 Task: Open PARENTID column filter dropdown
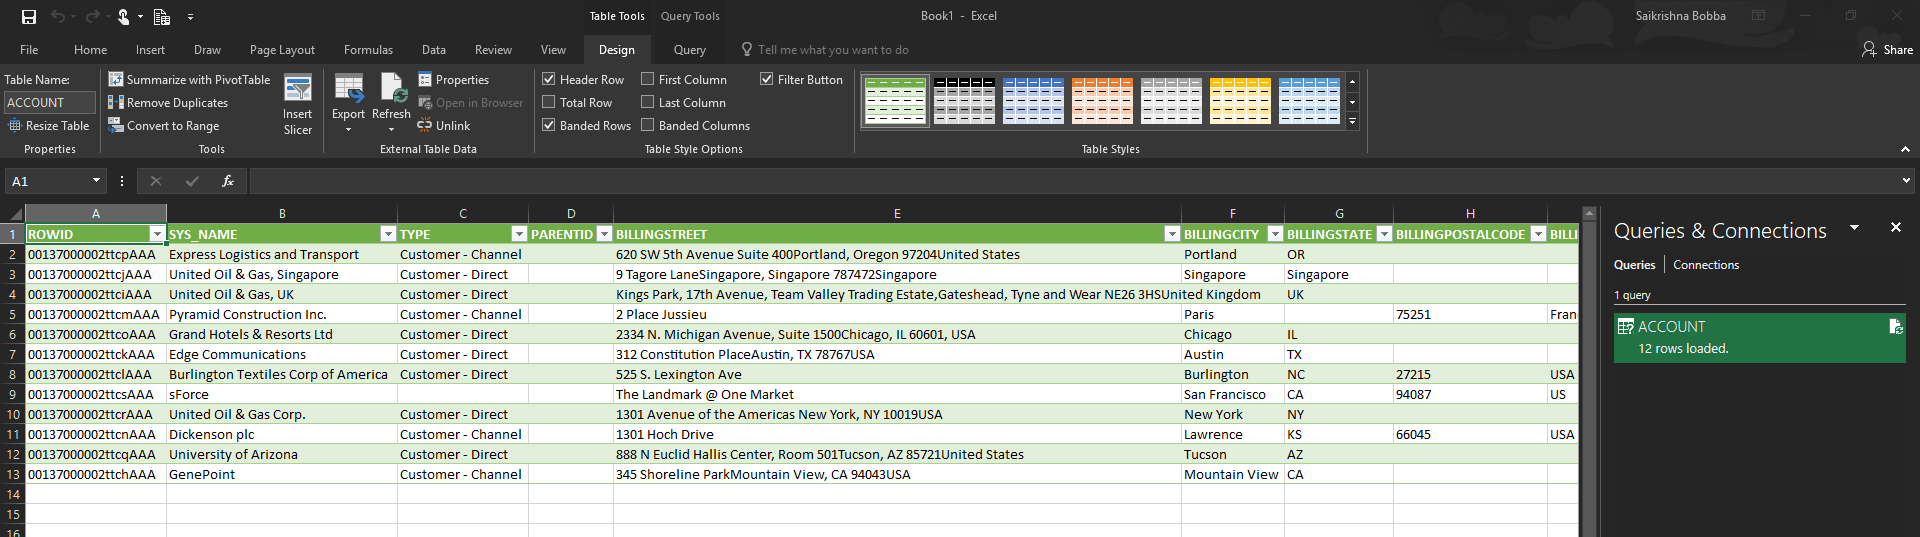click(x=604, y=234)
